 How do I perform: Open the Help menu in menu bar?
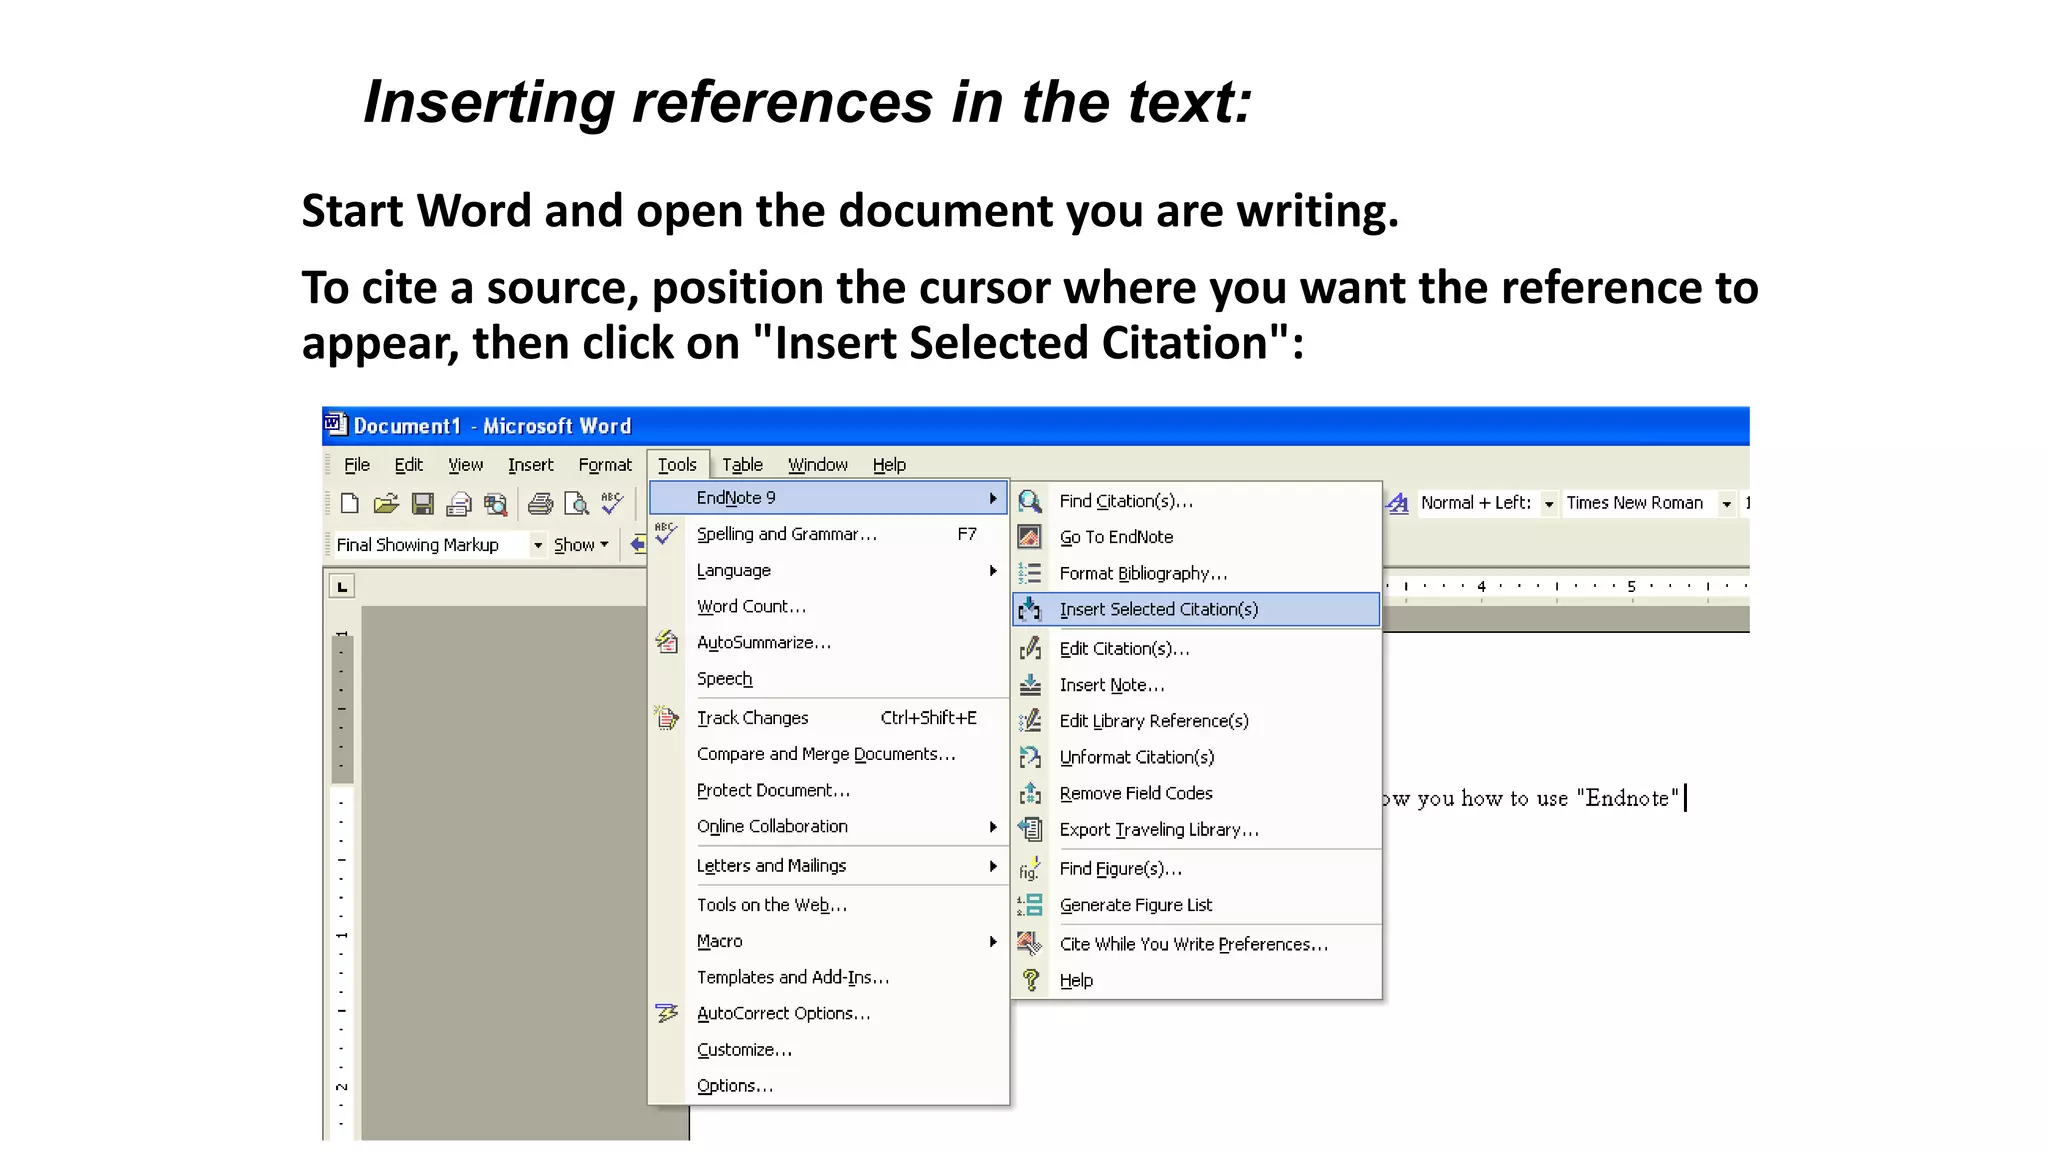[x=889, y=465]
